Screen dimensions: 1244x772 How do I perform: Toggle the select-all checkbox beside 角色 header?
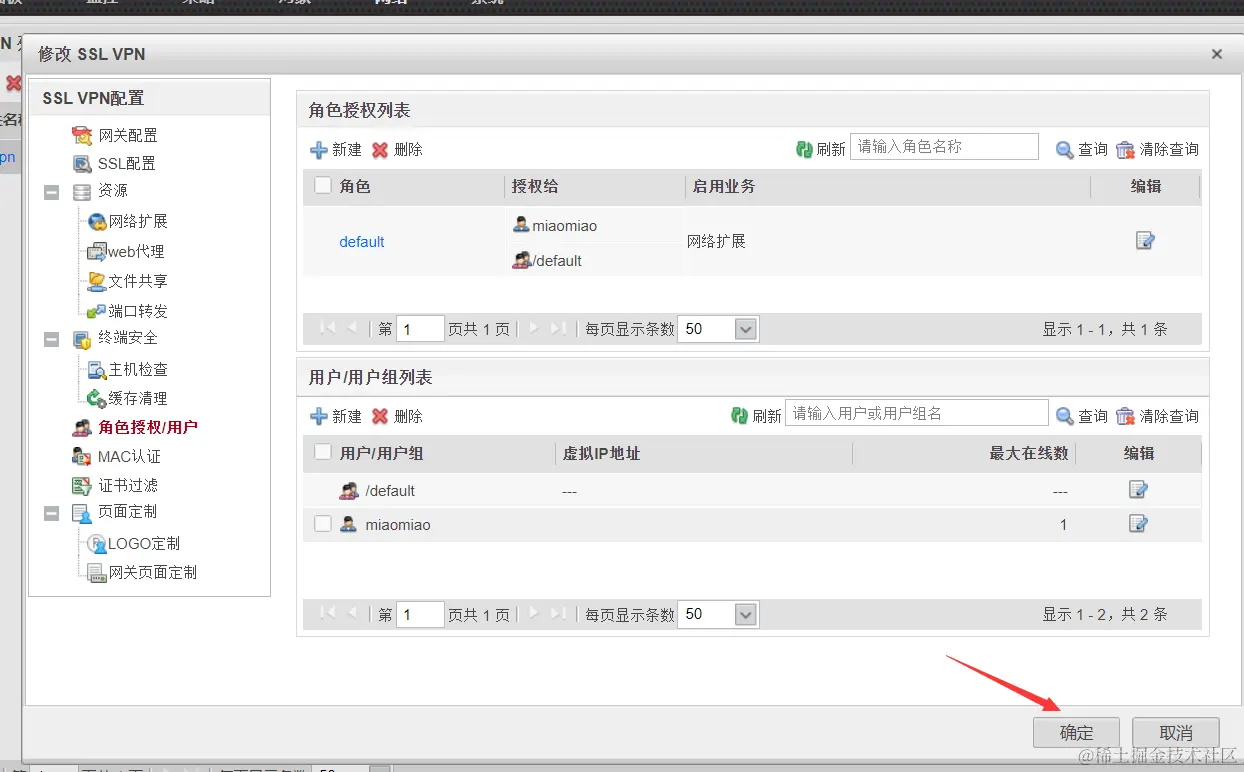pyautogui.click(x=322, y=185)
